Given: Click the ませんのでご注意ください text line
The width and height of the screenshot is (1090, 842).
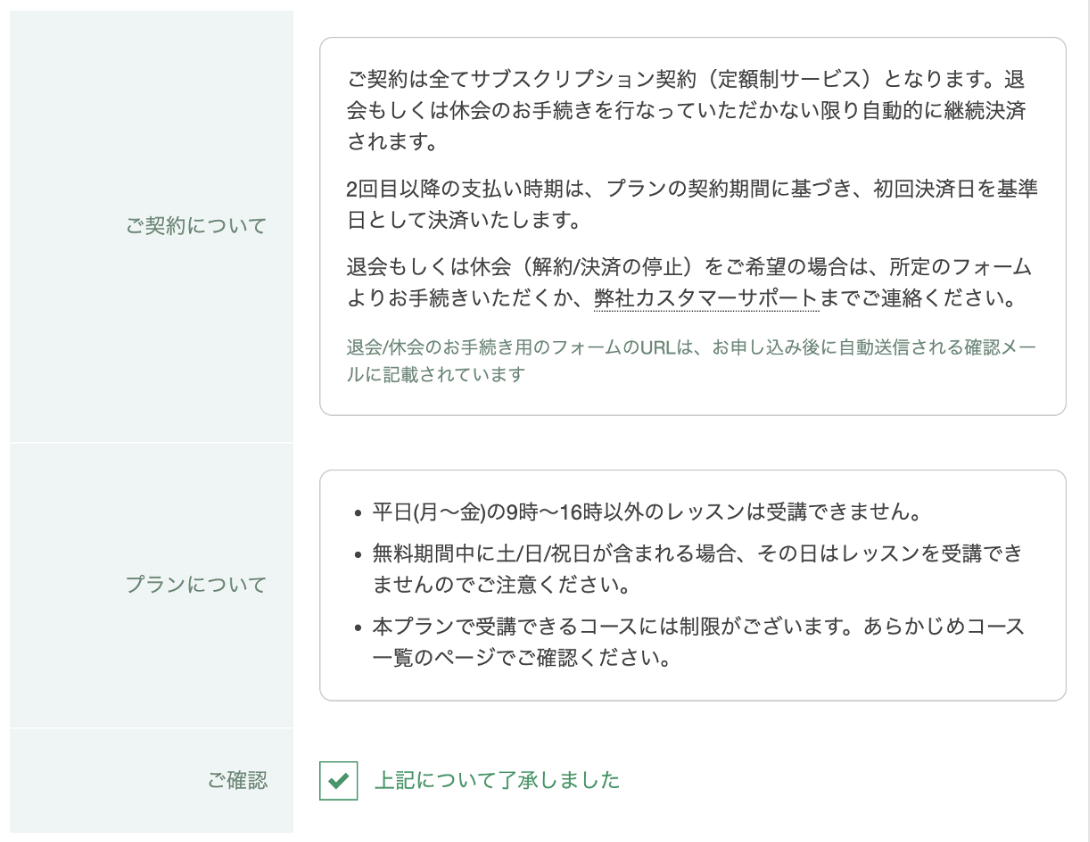Looking at the screenshot, I should coord(501,585).
